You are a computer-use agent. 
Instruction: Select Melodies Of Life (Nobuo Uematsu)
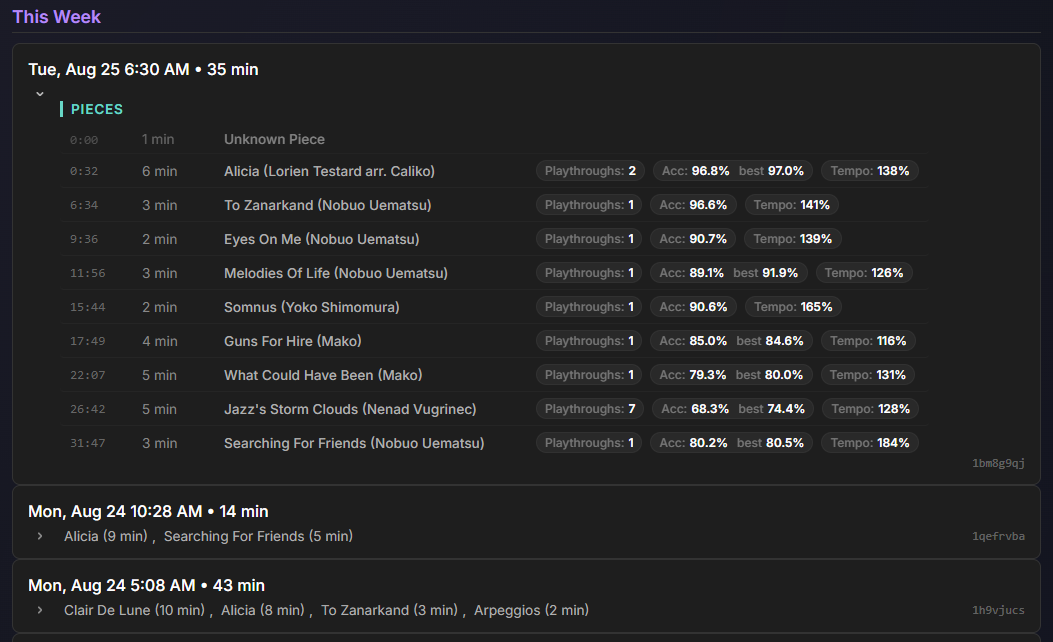pos(336,273)
